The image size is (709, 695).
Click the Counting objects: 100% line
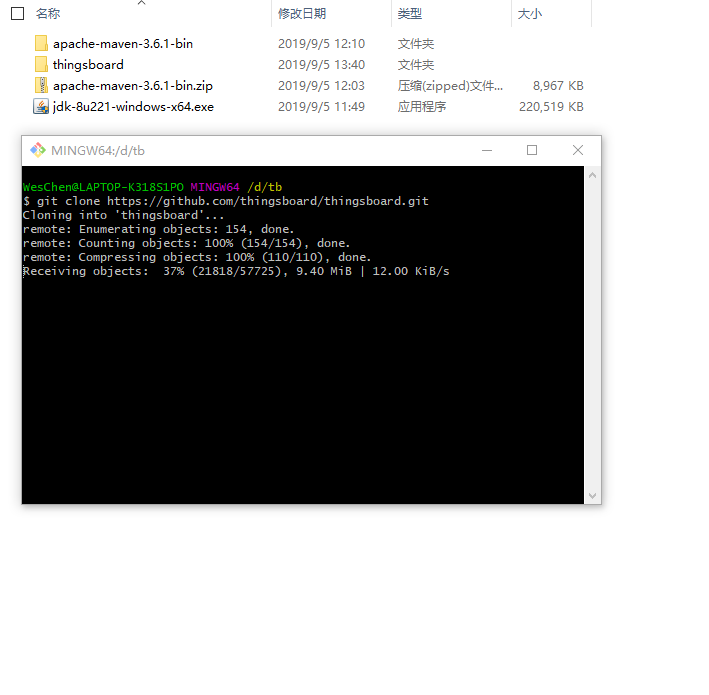click(x=186, y=243)
